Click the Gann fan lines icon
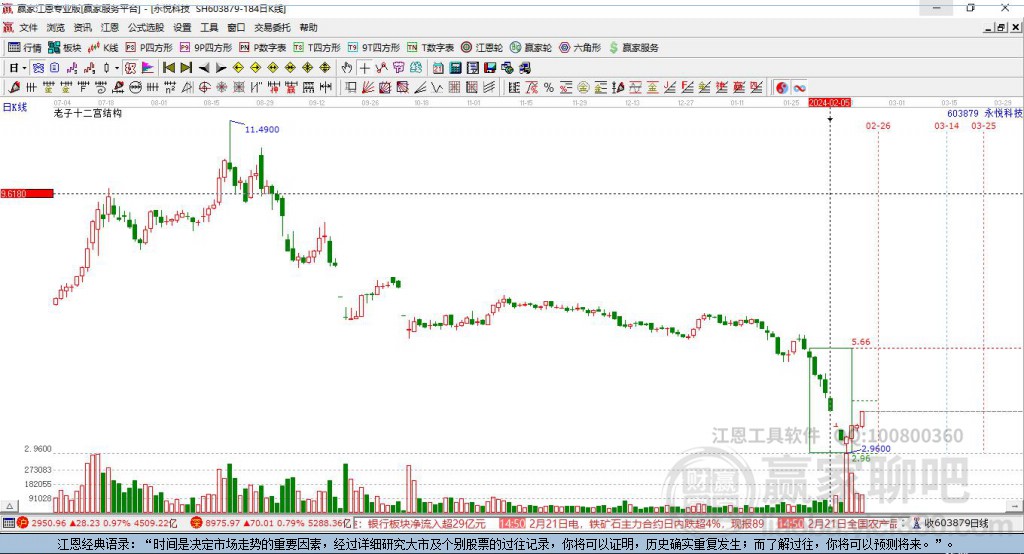1024x554 pixels. [367, 88]
